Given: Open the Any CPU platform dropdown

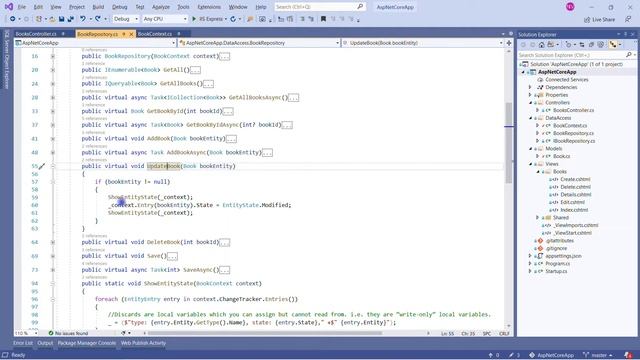Looking at the screenshot, I should coord(165,19).
